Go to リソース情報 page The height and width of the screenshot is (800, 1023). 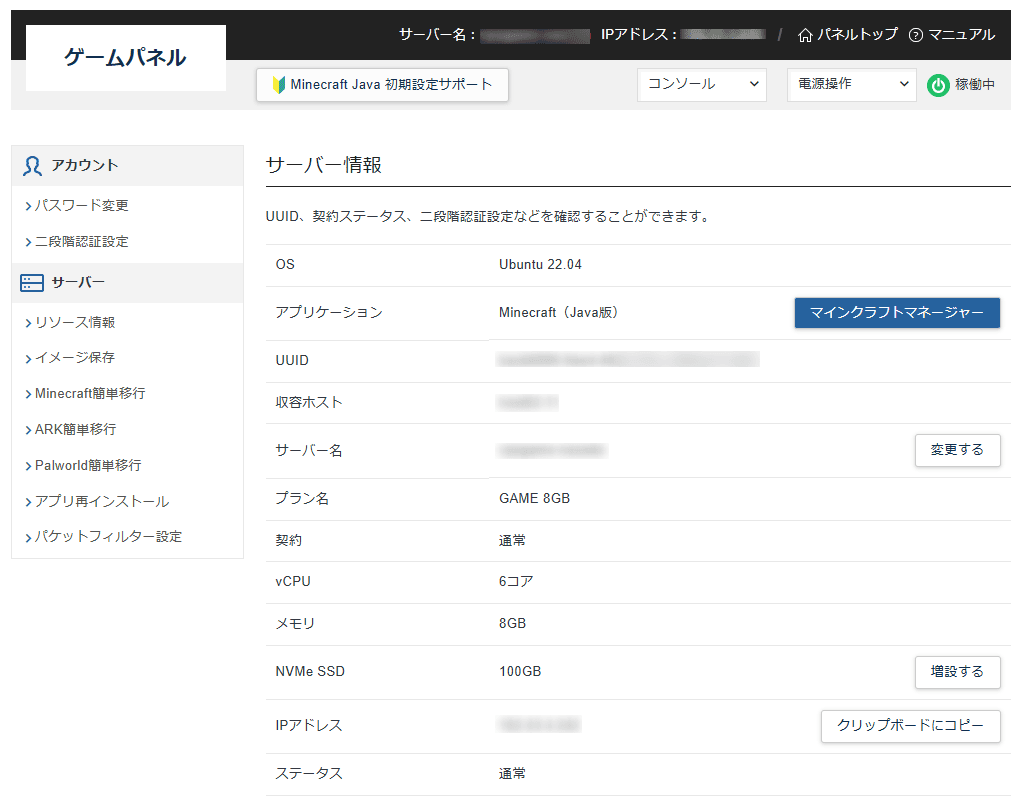tap(75, 323)
